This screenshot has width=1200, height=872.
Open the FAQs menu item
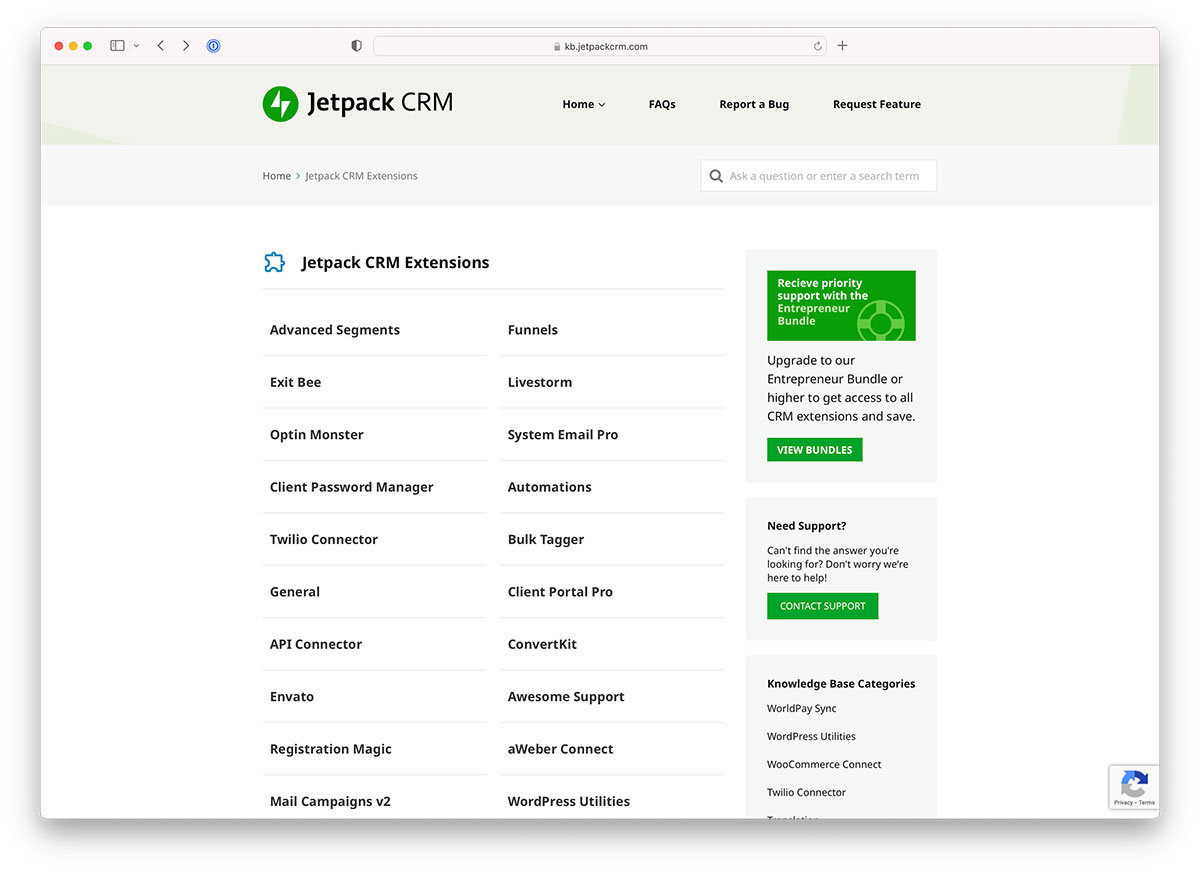pos(662,104)
